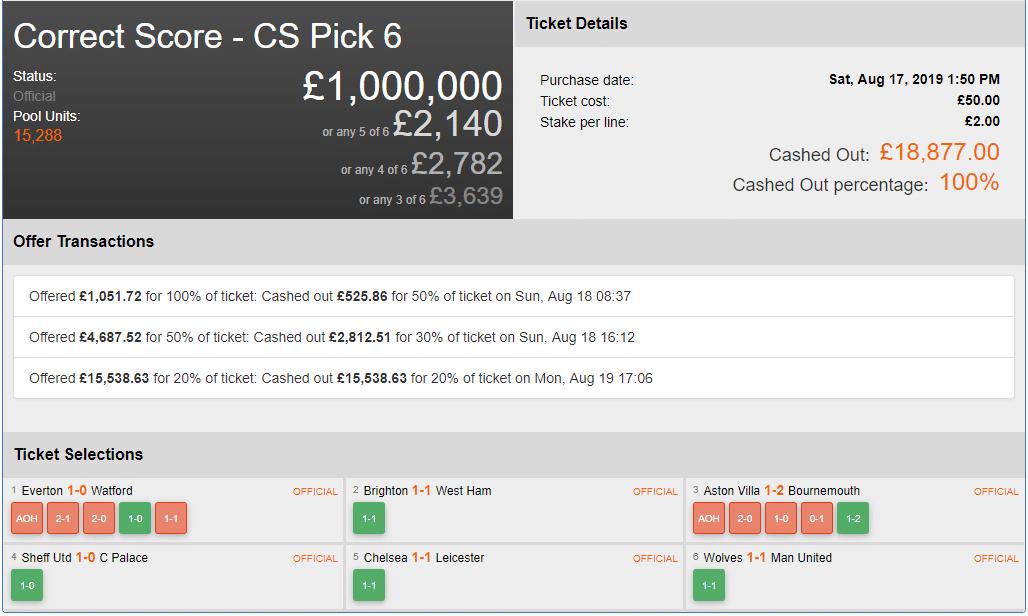Click the Pool Units 15,288 value

(x=38, y=135)
